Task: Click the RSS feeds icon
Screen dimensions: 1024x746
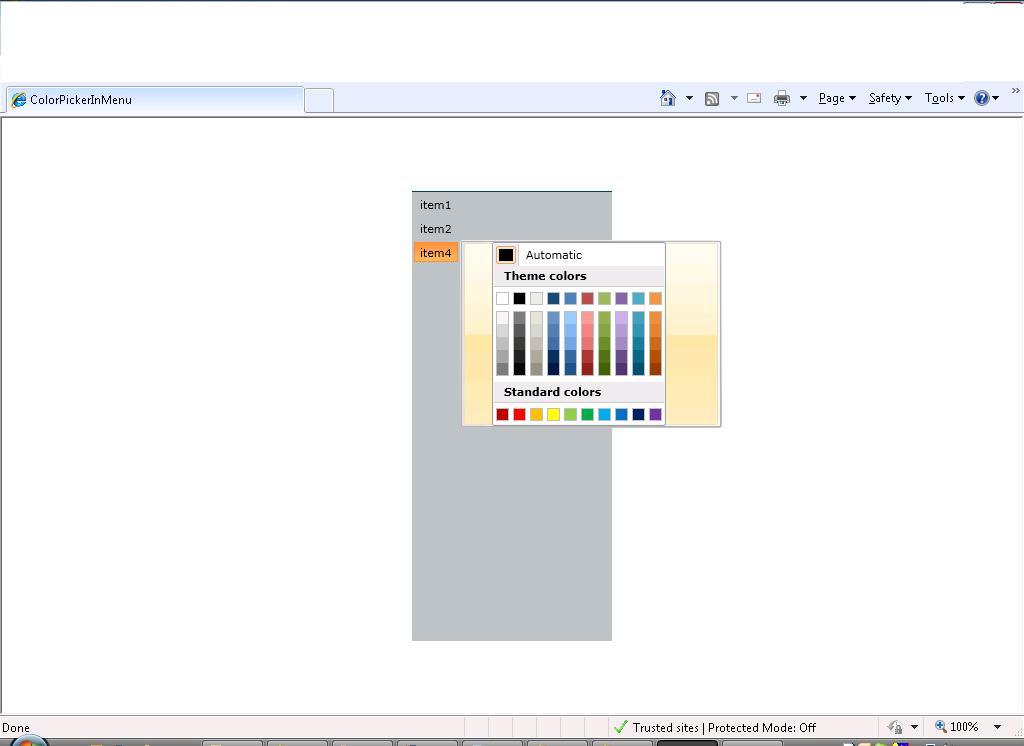Action: point(712,99)
